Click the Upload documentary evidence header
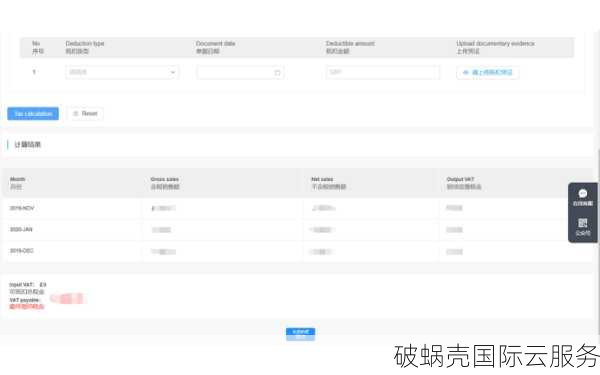Viewport: 600px width, 375px height. click(495, 47)
